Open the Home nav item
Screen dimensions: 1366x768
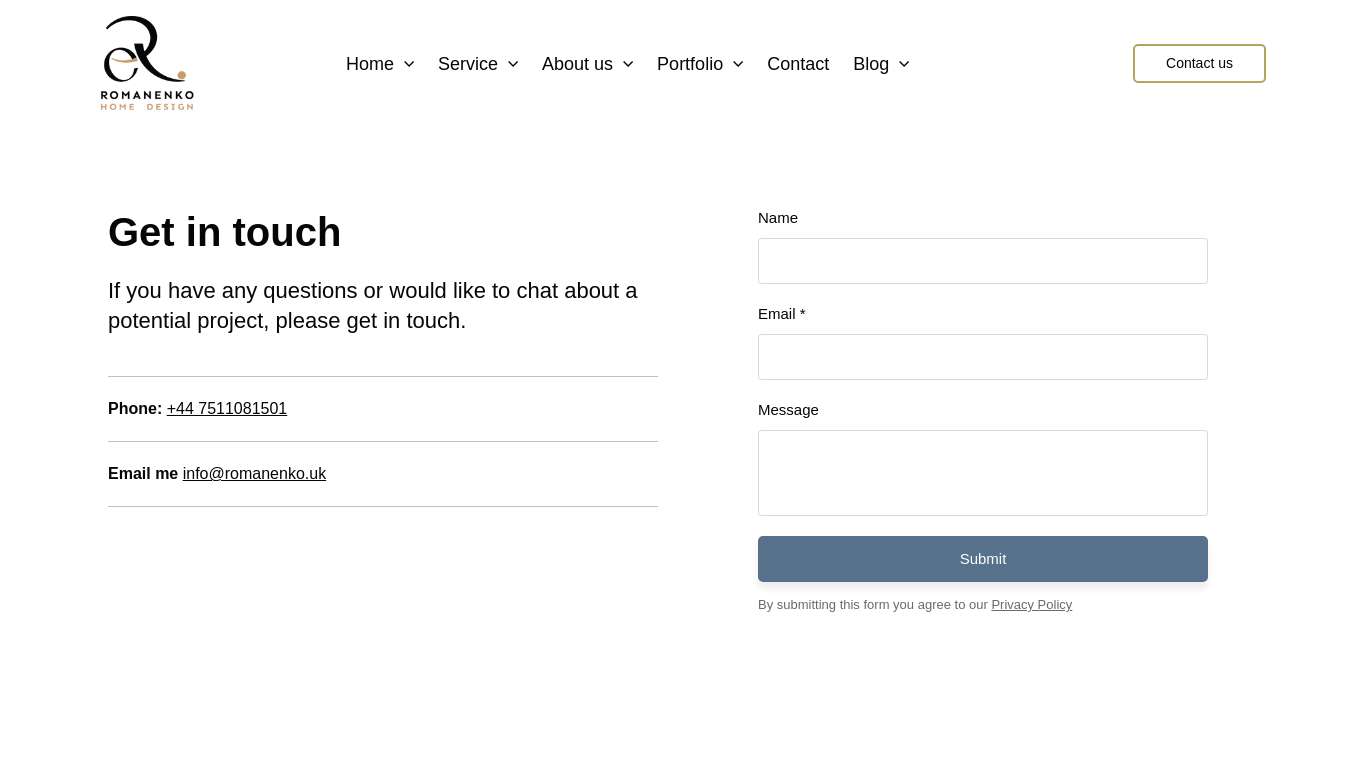click(370, 64)
